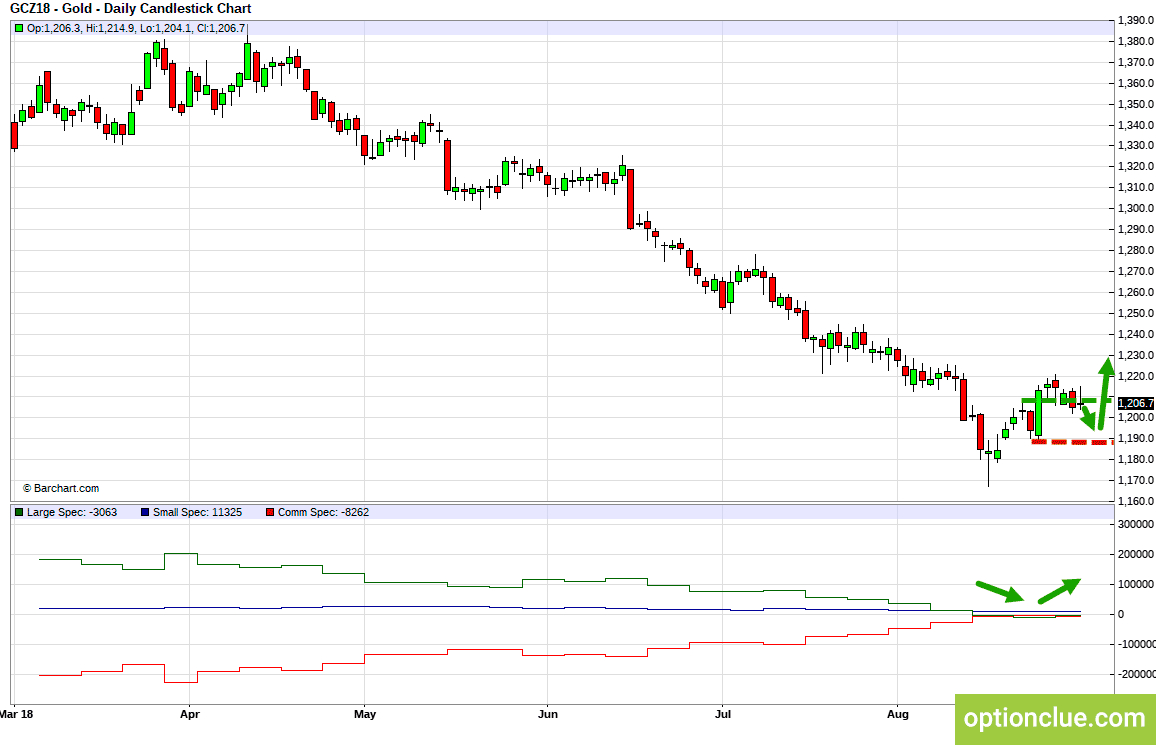Click the 200000 label on the COT axis
The height and width of the screenshot is (745, 1156).
1136,554
